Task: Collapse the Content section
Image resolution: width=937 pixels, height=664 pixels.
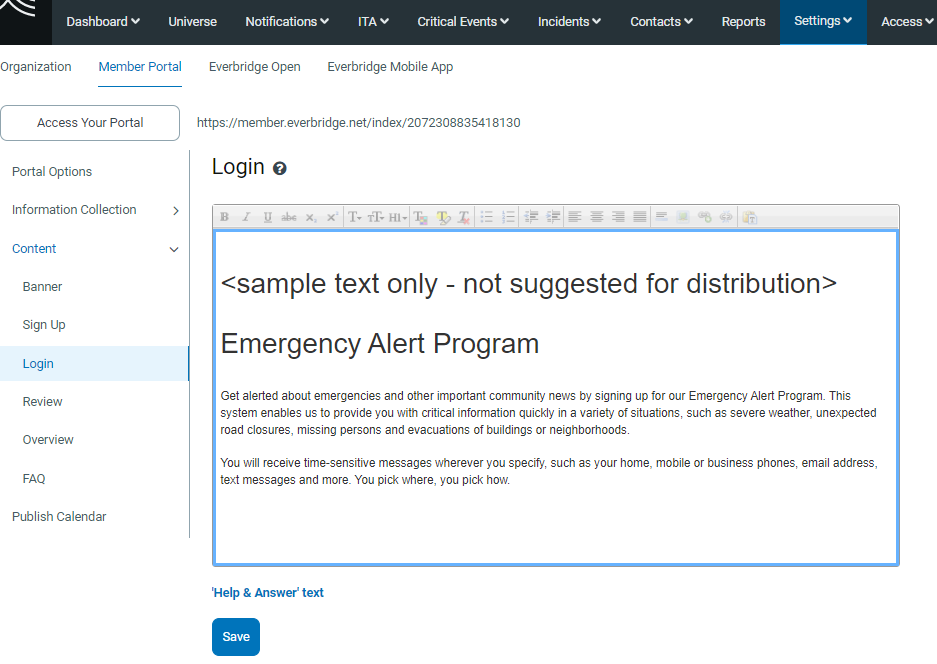Action: click(x=174, y=249)
